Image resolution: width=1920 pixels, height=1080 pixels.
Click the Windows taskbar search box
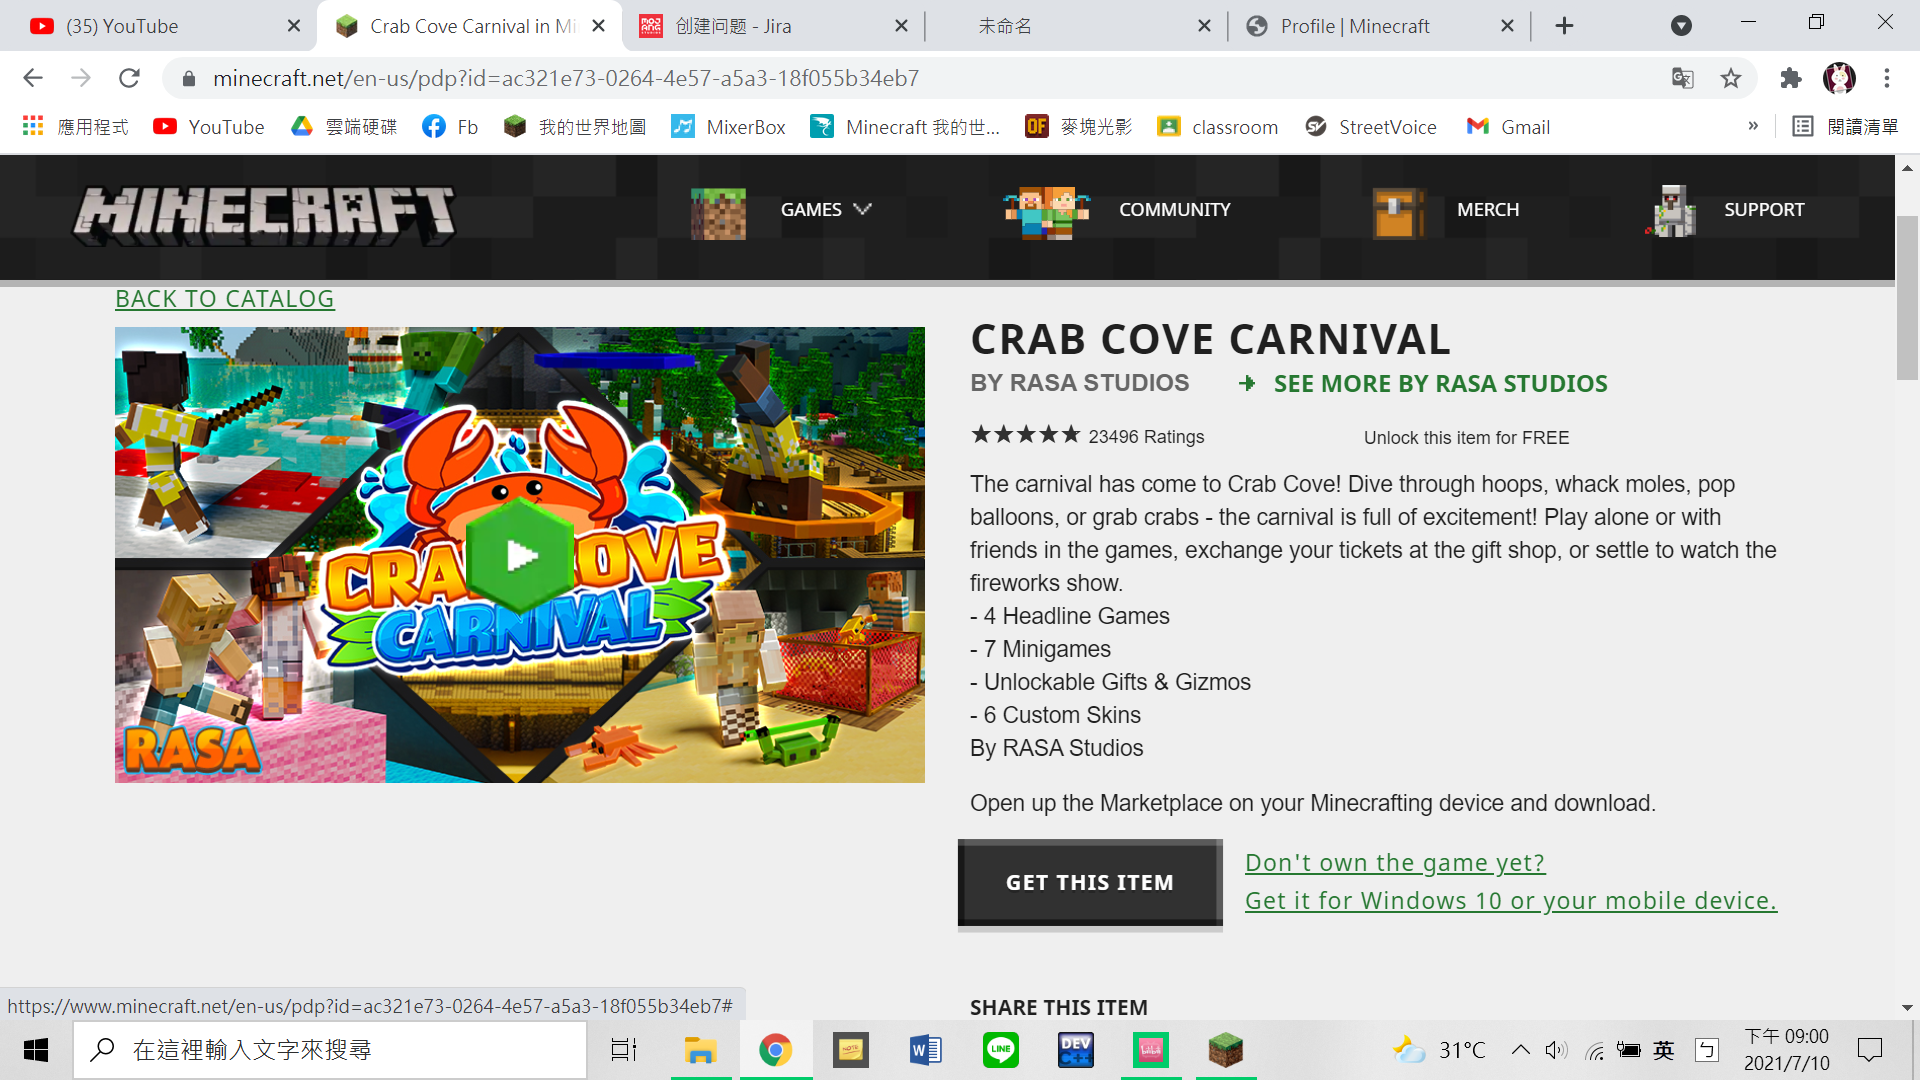click(330, 1050)
